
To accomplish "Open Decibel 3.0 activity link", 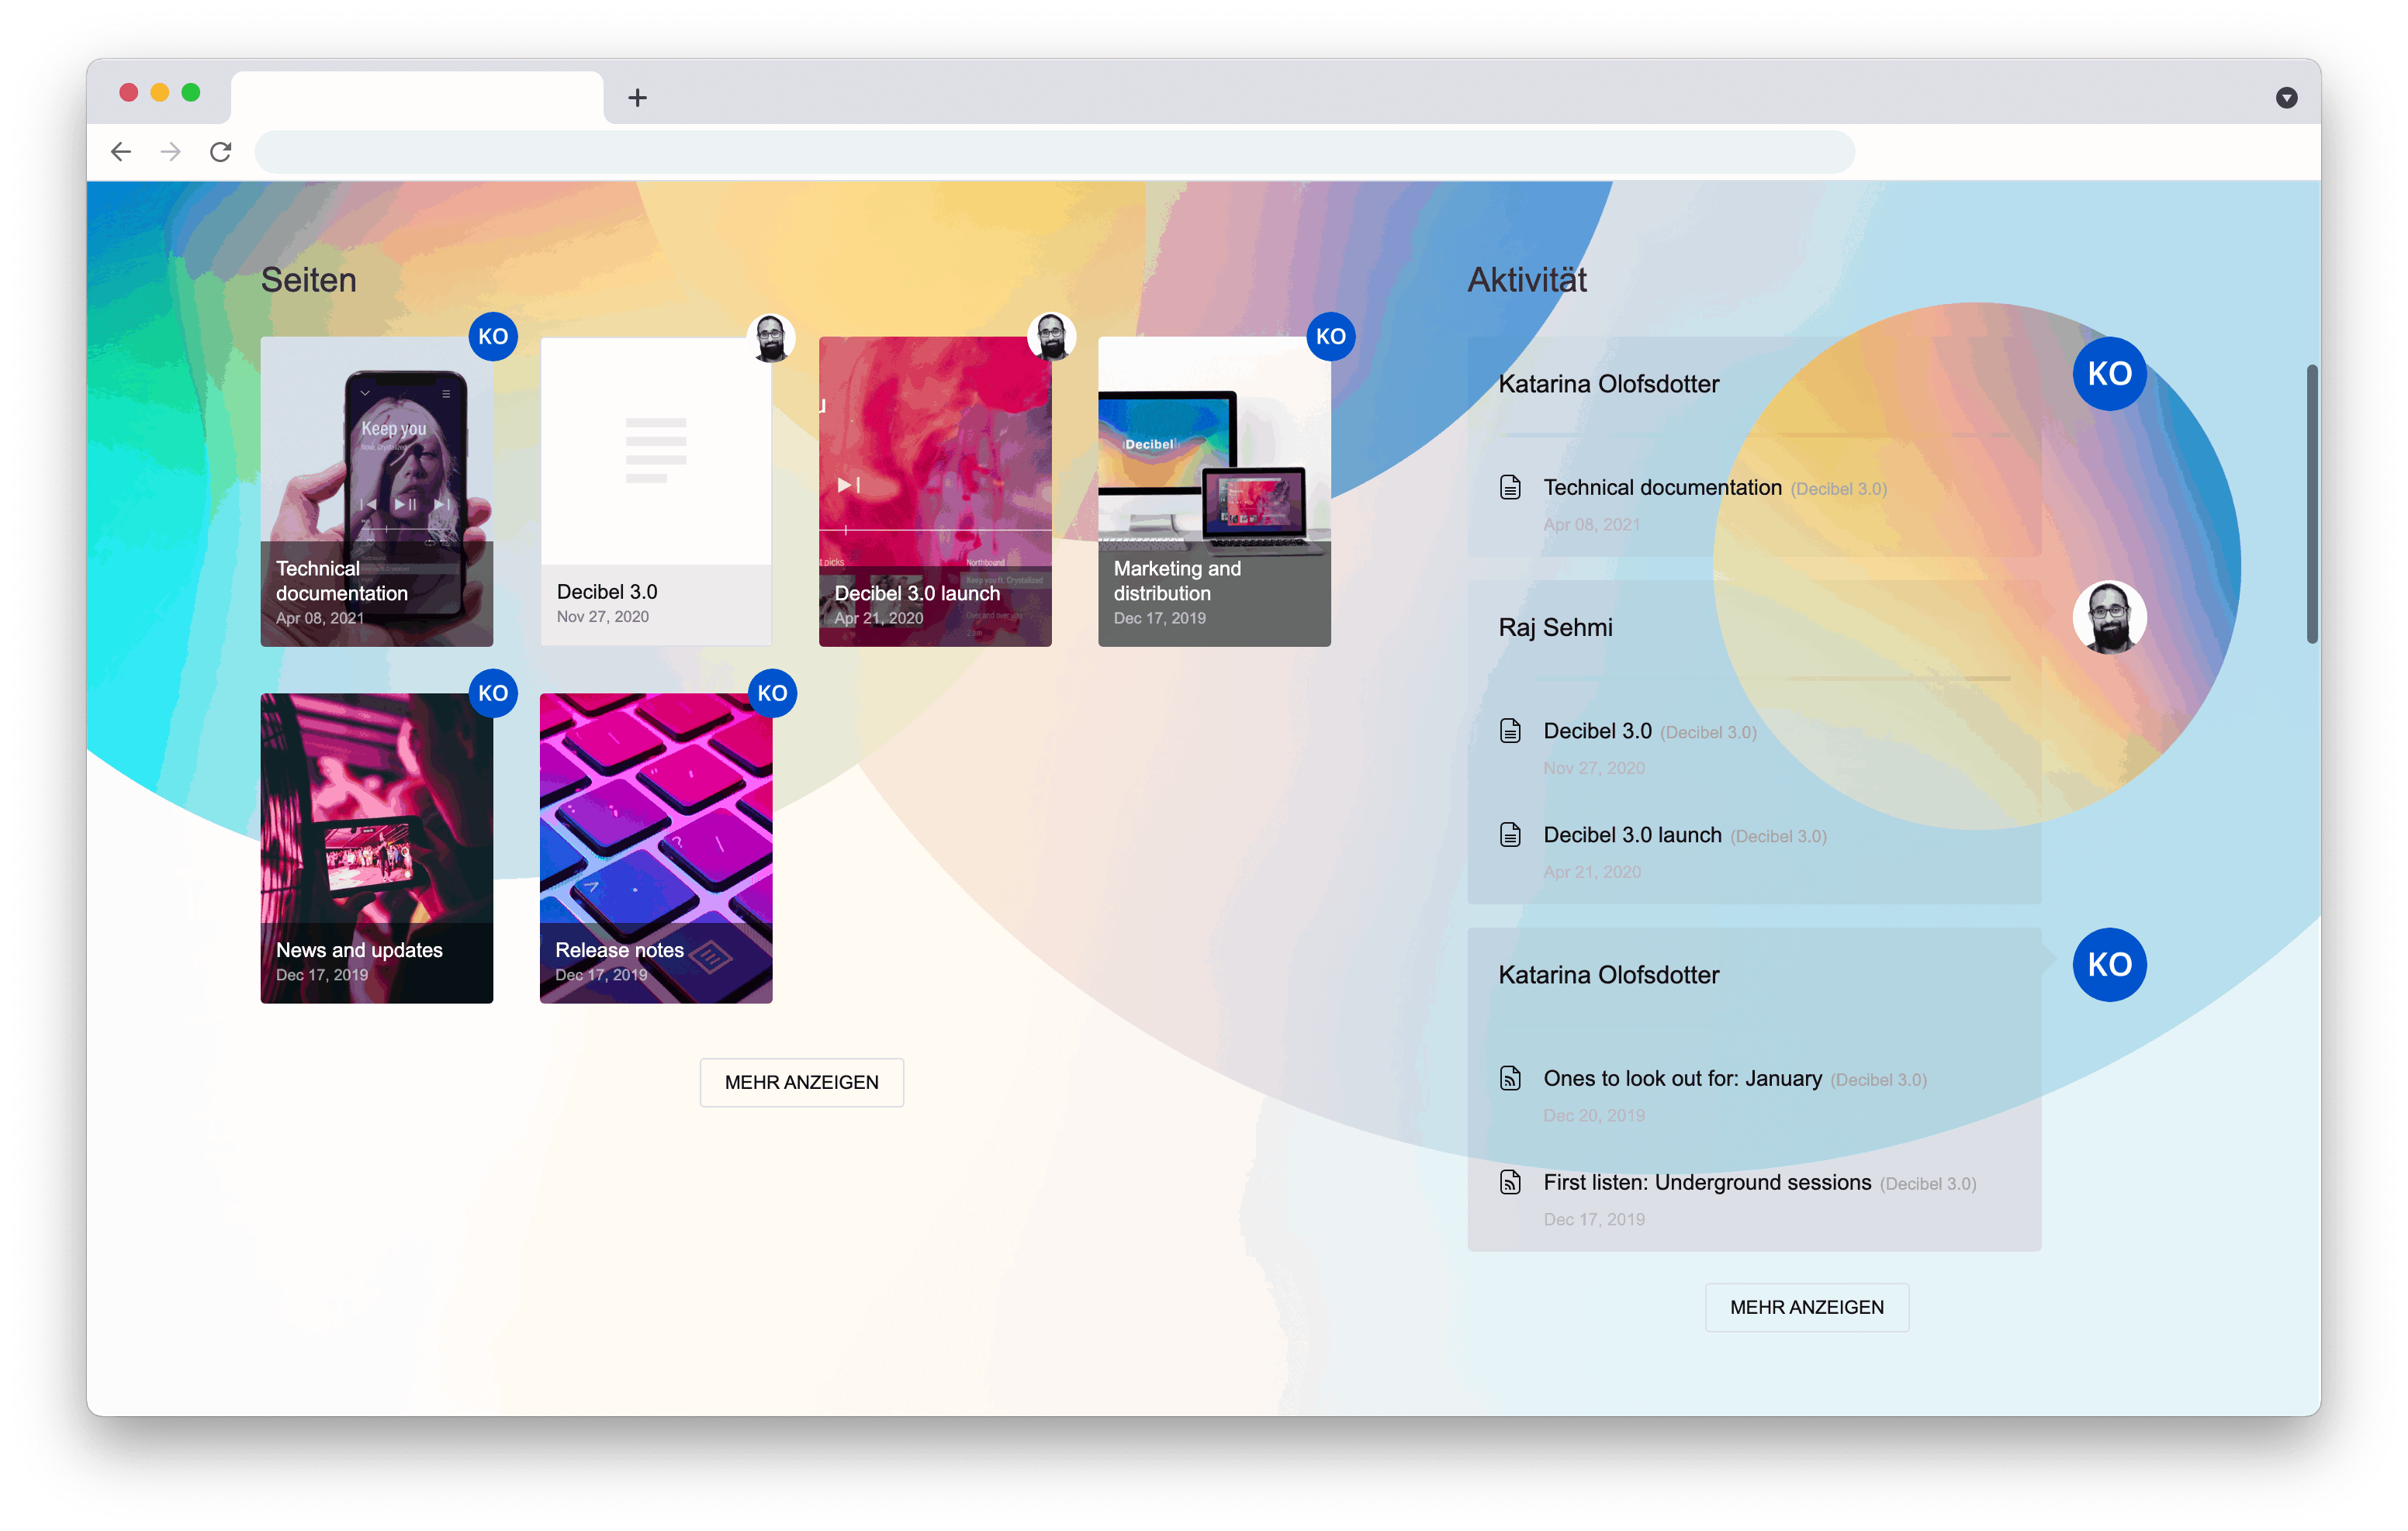I will tap(1597, 731).
